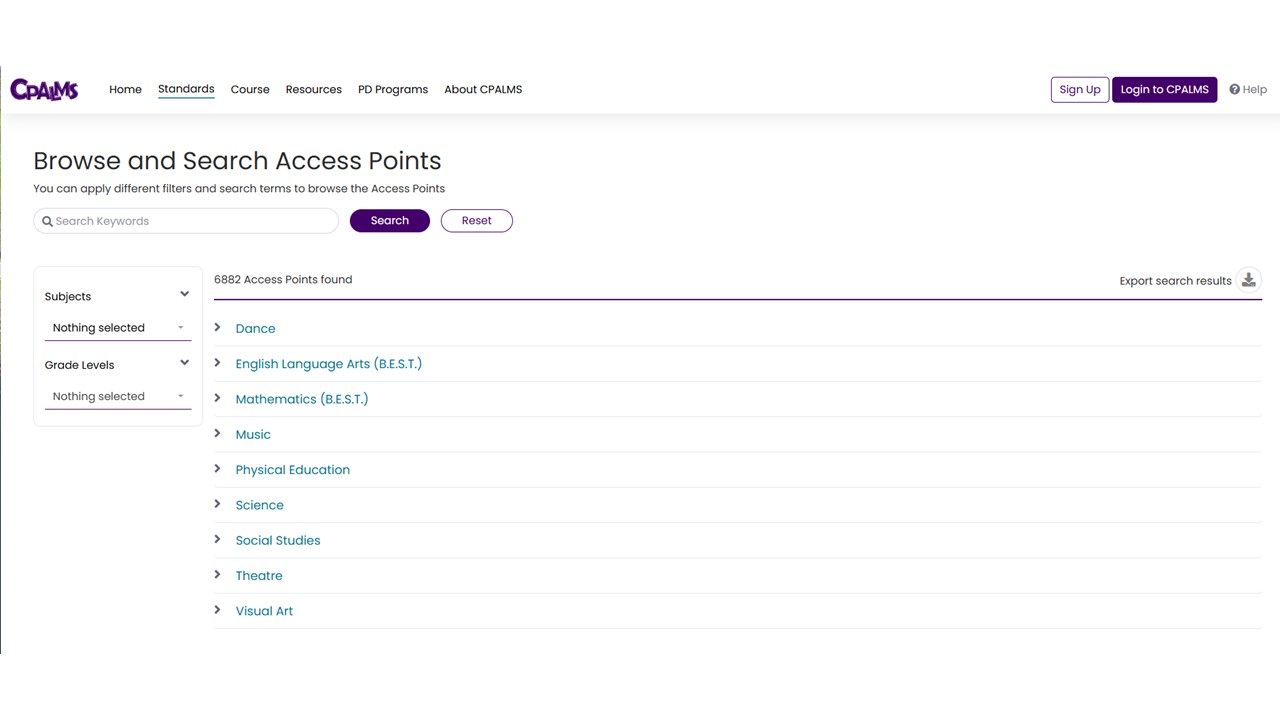Expand the Theatre row chevron
The image size is (1280, 720).
pyautogui.click(x=217, y=574)
